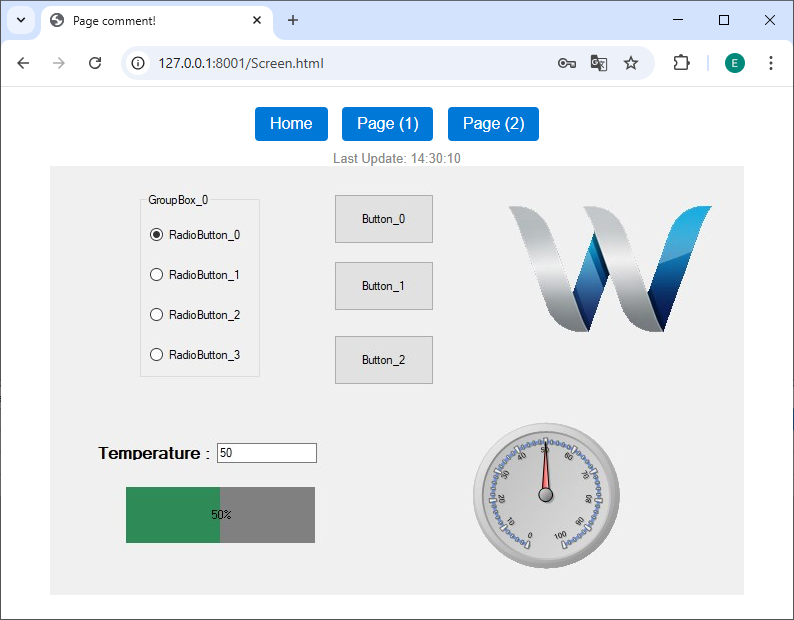The width and height of the screenshot is (794, 620).
Task: Choose RadioButton_3 in GroupBox_0
Action: 156,355
